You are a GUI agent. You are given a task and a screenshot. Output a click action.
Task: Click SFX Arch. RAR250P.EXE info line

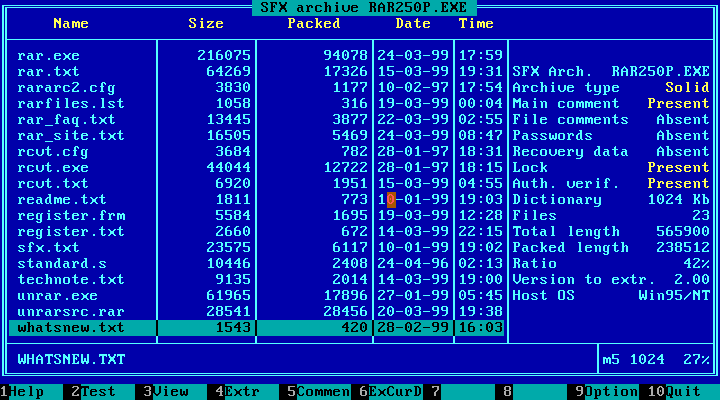click(611, 72)
